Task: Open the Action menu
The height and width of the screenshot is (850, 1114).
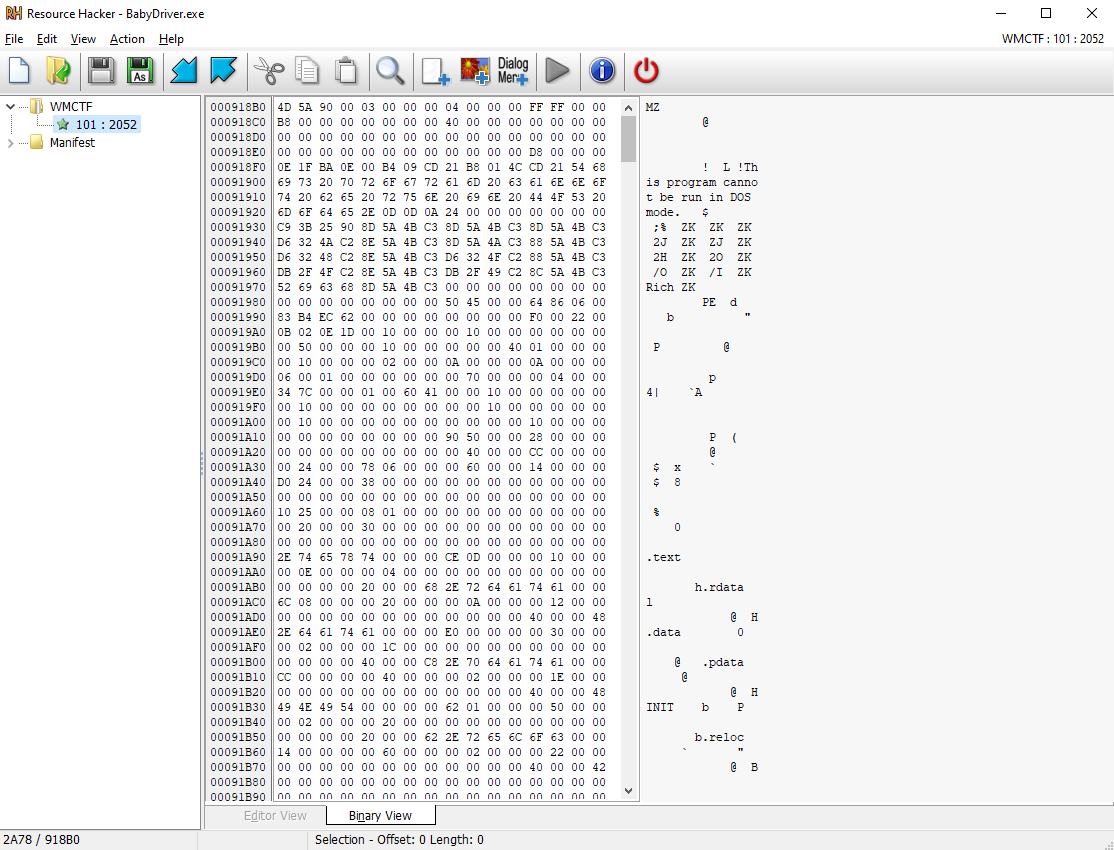Action: coord(127,39)
